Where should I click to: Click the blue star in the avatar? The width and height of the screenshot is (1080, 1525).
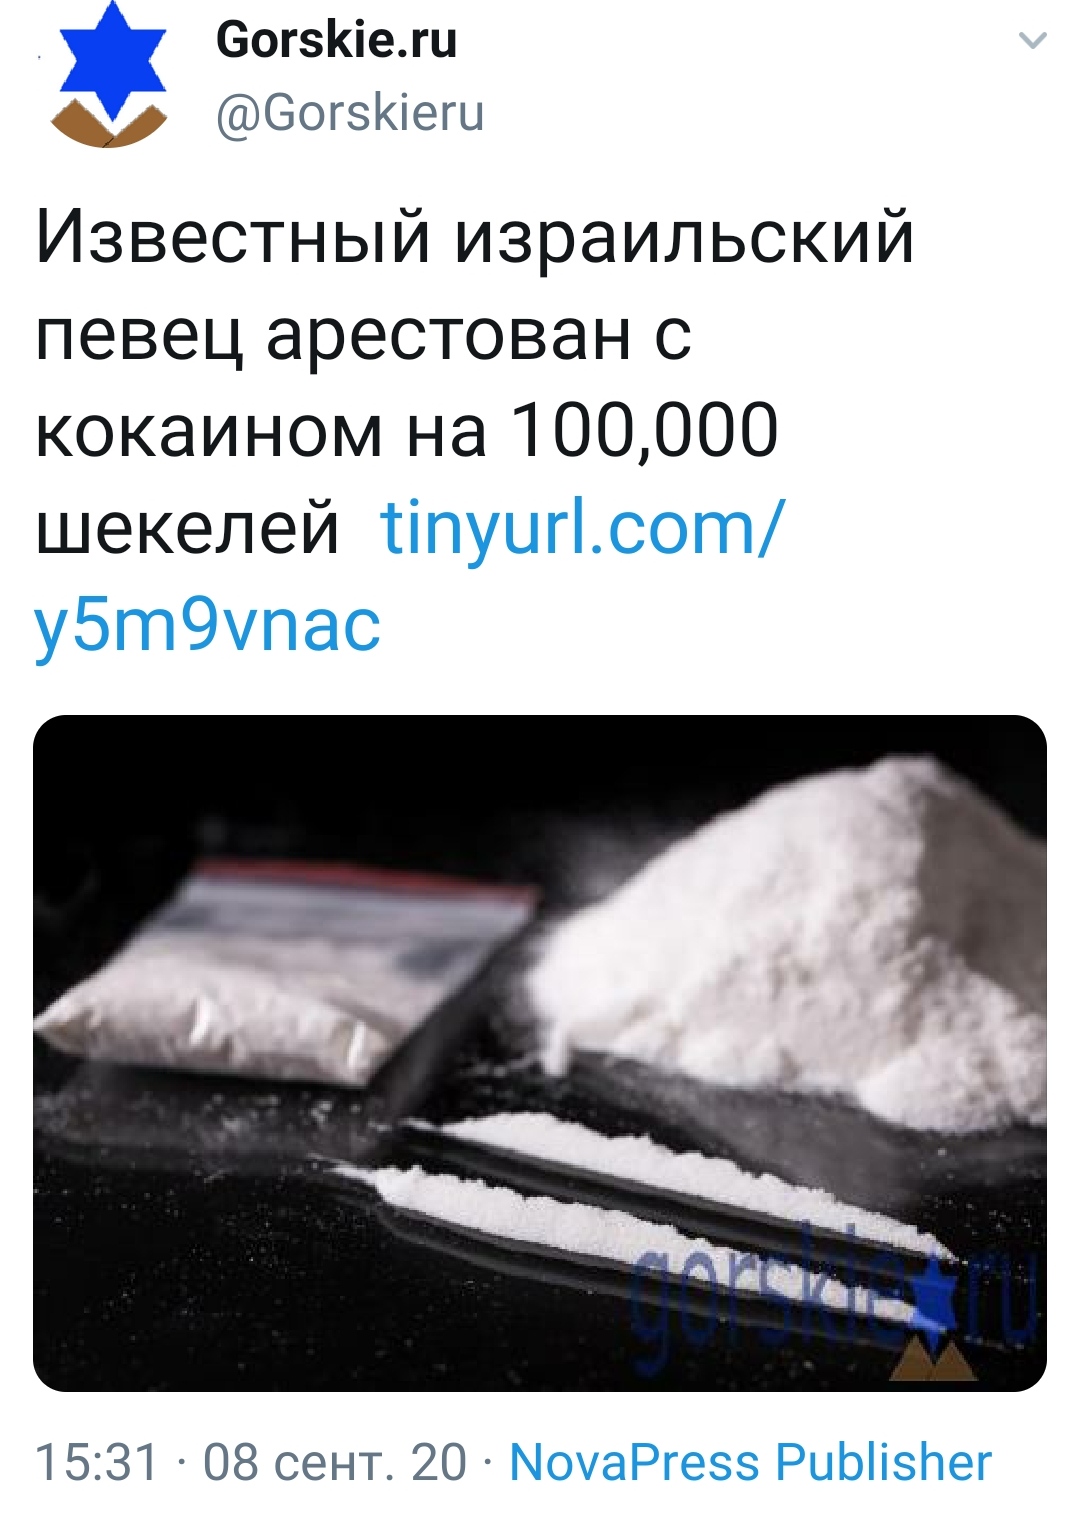pyautogui.click(x=111, y=59)
